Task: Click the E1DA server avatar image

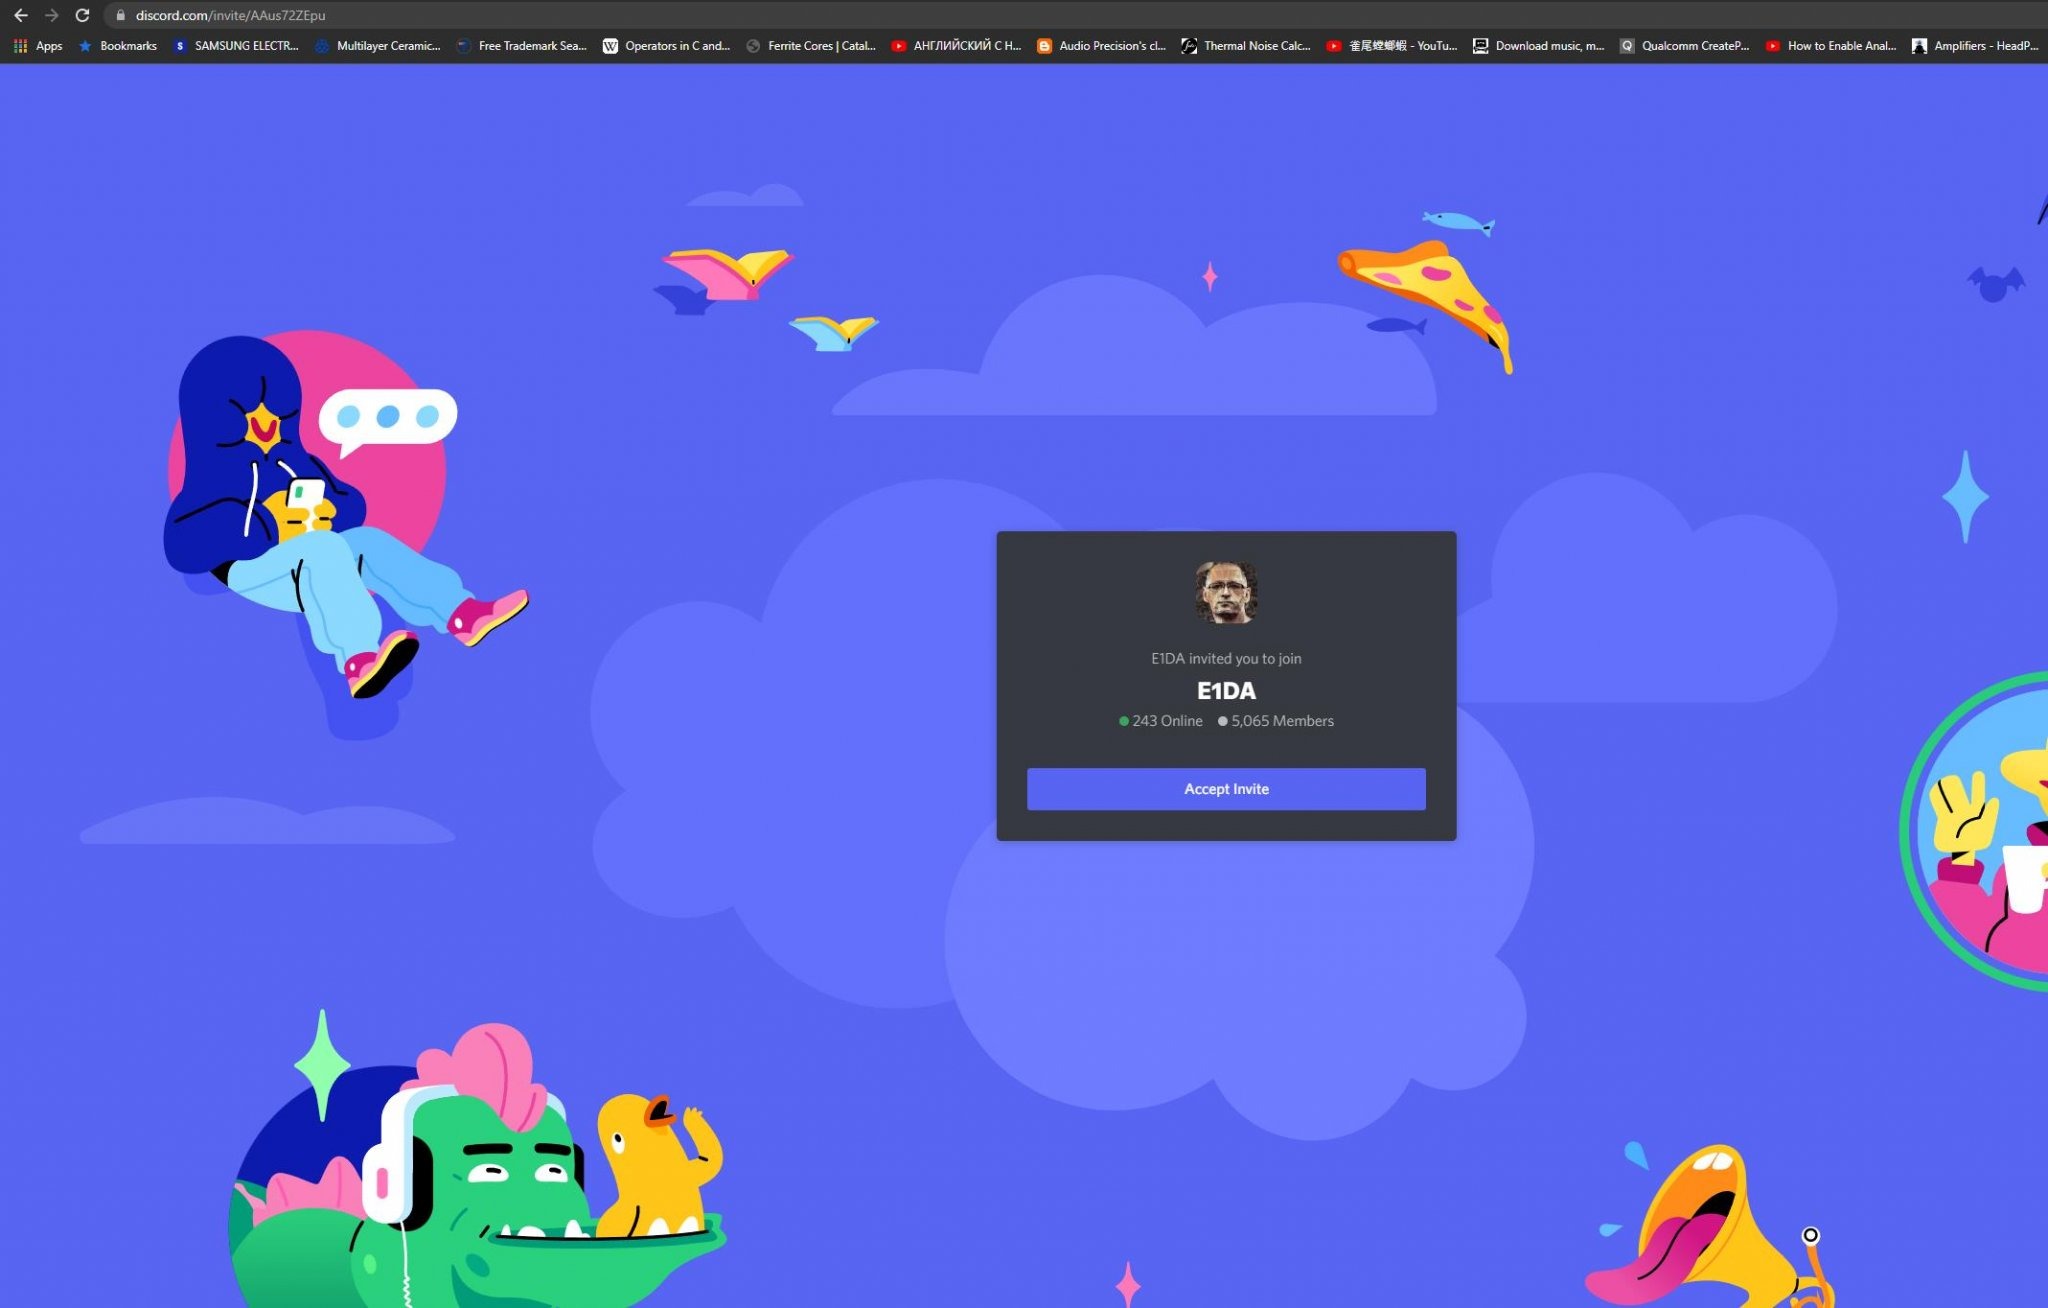Action: tap(1226, 592)
